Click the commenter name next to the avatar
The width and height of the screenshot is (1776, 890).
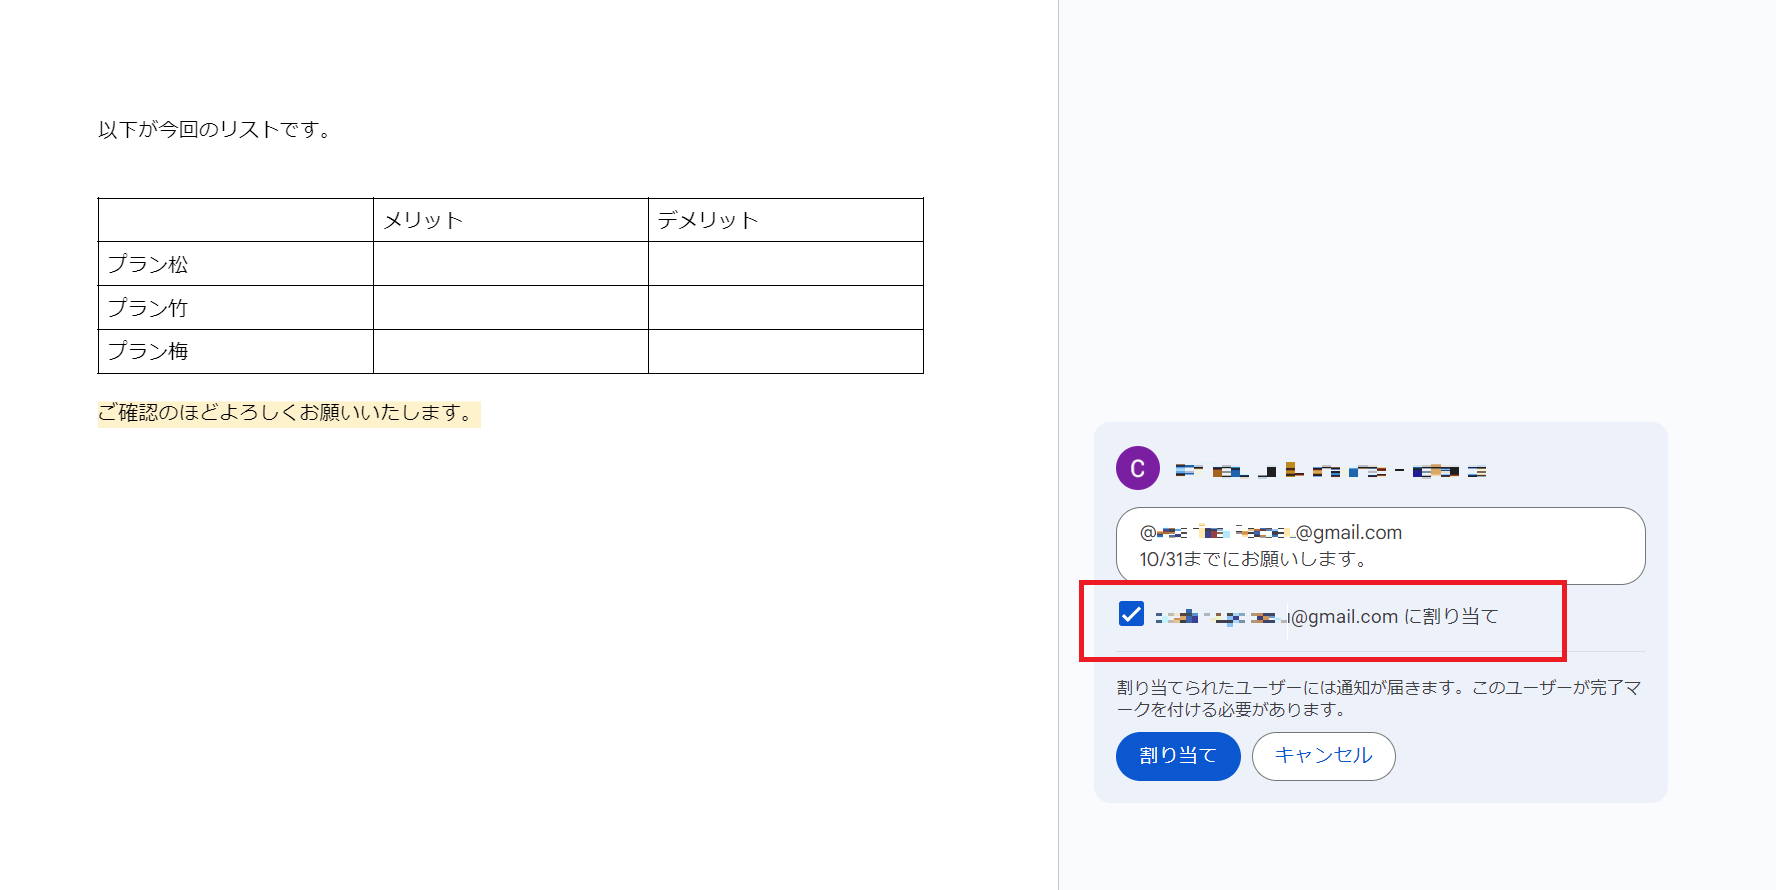pyautogui.click(x=1330, y=470)
